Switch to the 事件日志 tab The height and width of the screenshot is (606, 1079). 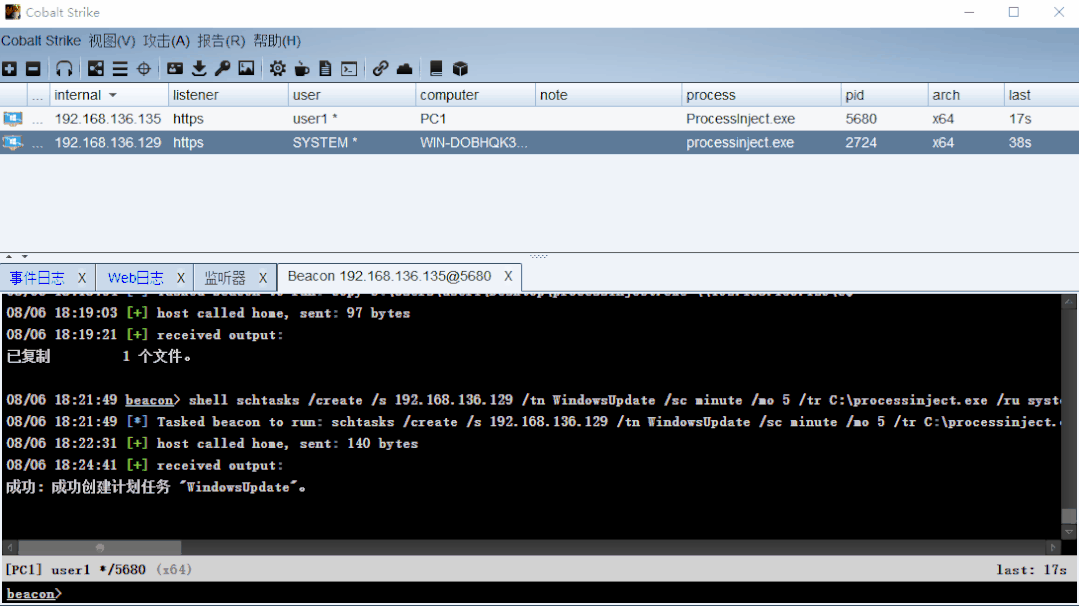37,278
